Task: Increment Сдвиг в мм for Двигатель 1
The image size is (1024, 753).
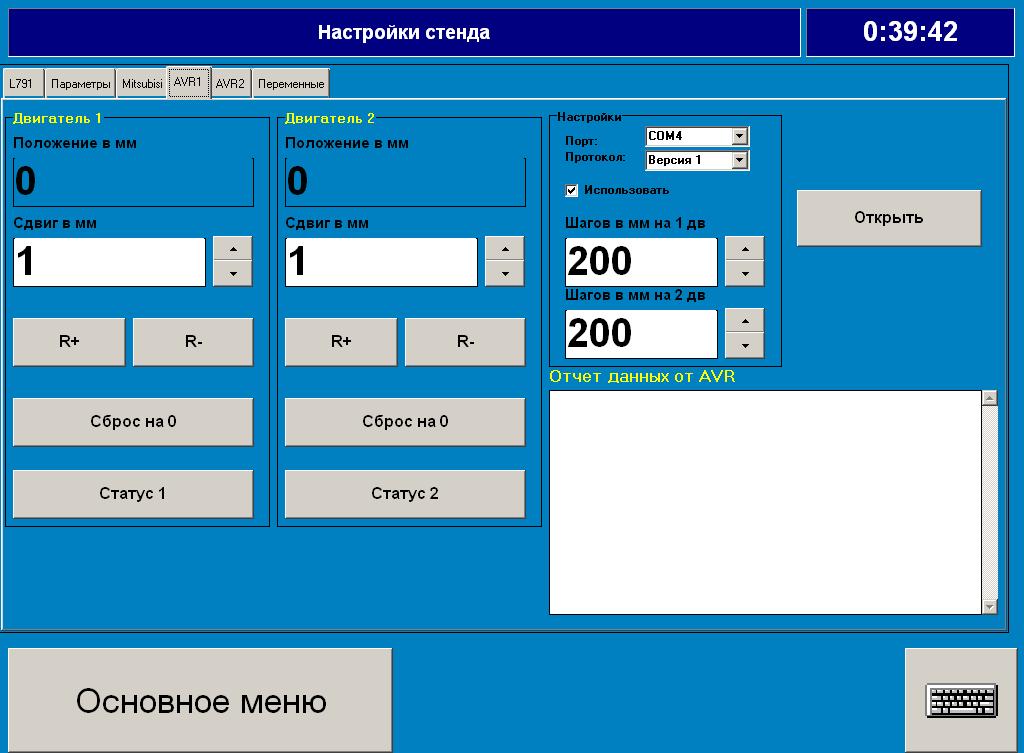Action: [x=233, y=250]
